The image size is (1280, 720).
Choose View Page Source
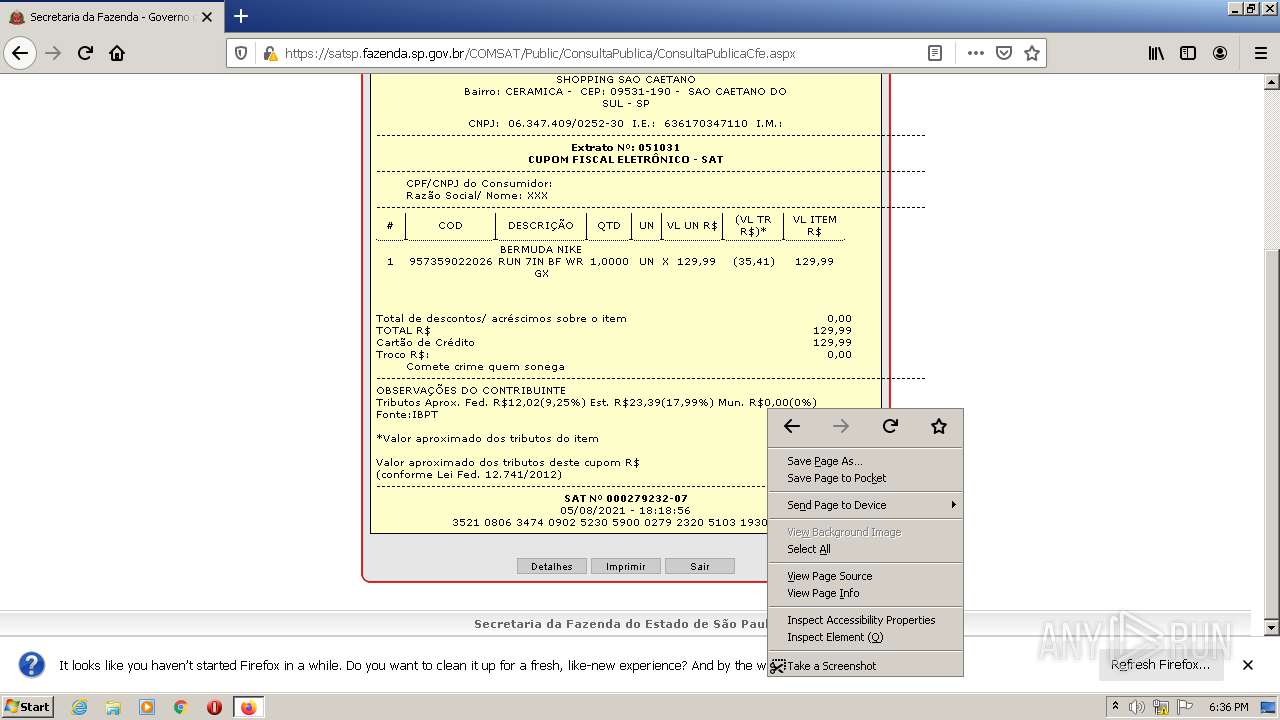(865, 576)
